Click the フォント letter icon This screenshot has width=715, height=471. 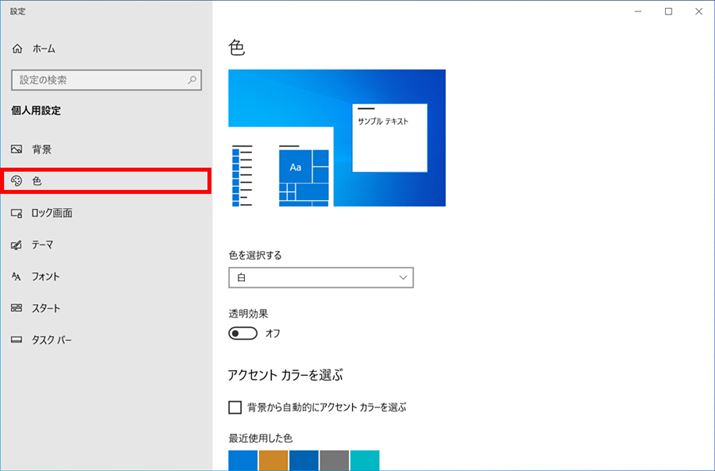(x=16, y=276)
